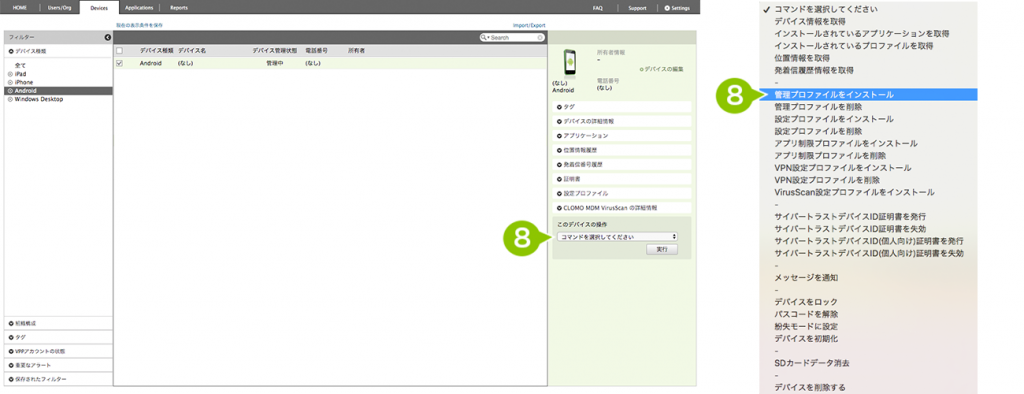1024x394 pixels.
Task: Open the FAQ link in the top bar
Action: [598, 8]
